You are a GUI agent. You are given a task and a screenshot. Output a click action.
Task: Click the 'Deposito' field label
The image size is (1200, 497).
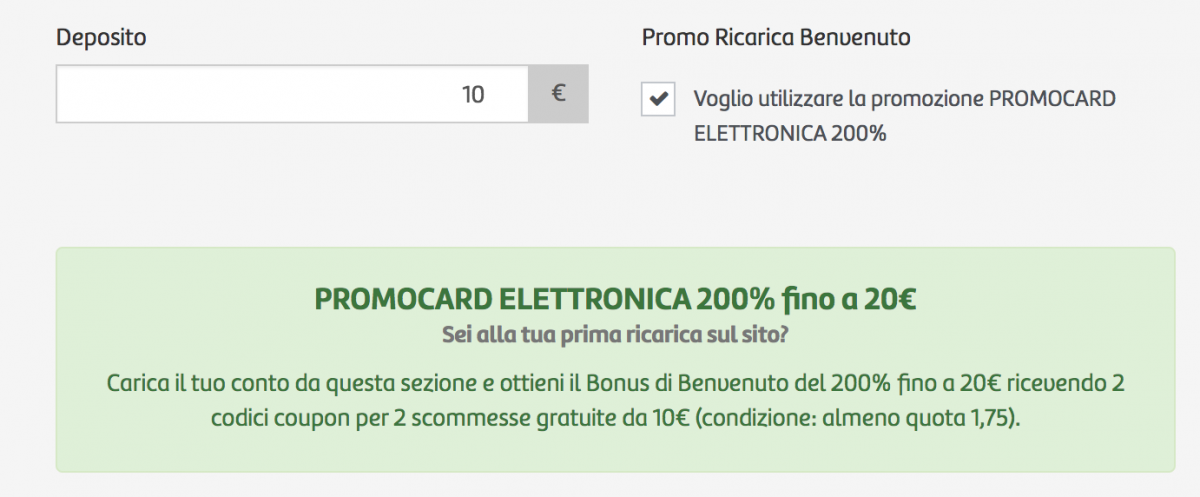point(101,38)
